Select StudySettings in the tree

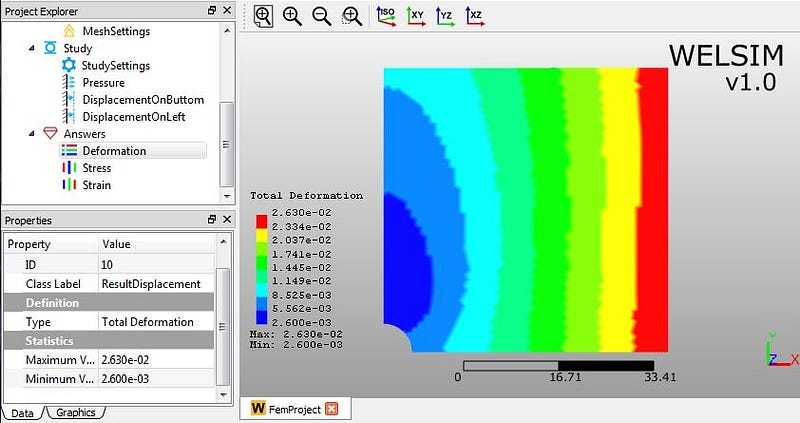pos(116,65)
